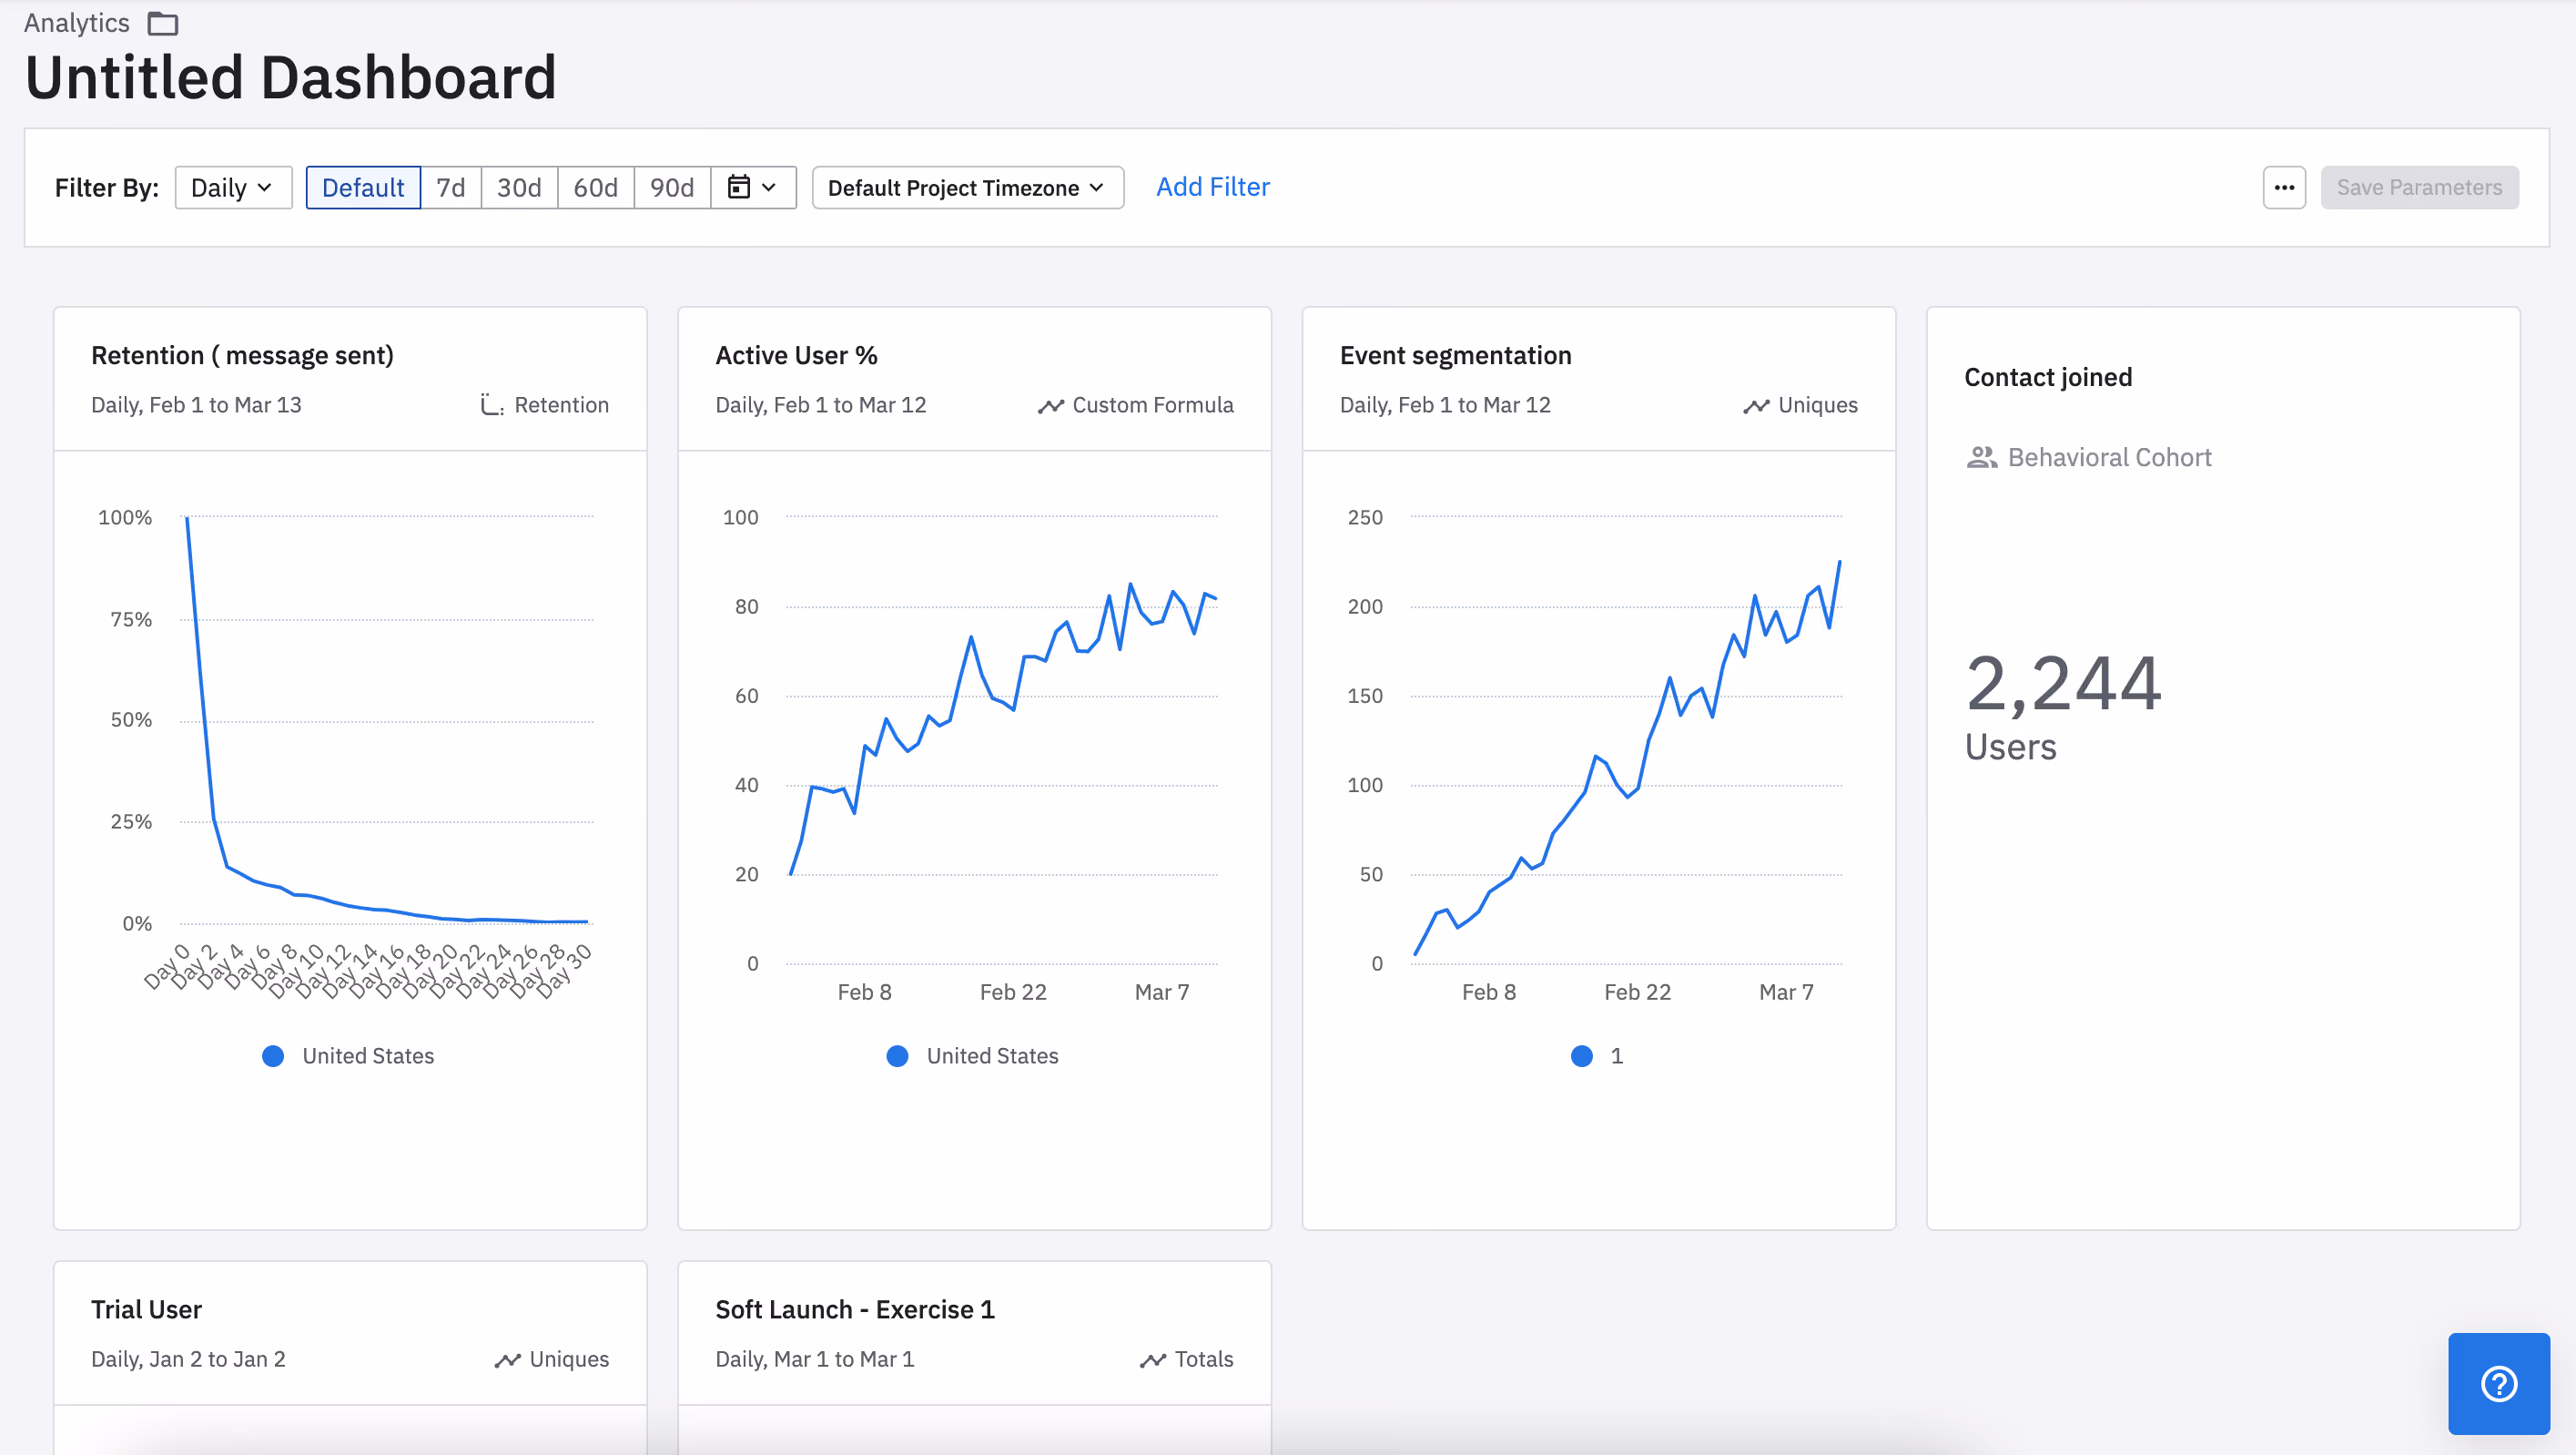Screen dimensions: 2576x1455
Task: Click the Untitled Dashboard title
Action: pos(290,78)
